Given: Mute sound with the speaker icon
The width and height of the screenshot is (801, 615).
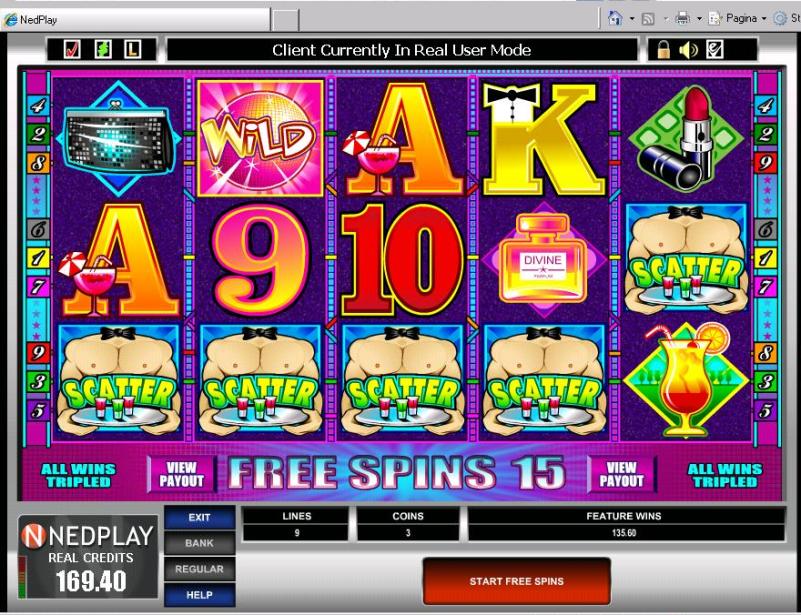Looking at the screenshot, I should (x=688, y=50).
